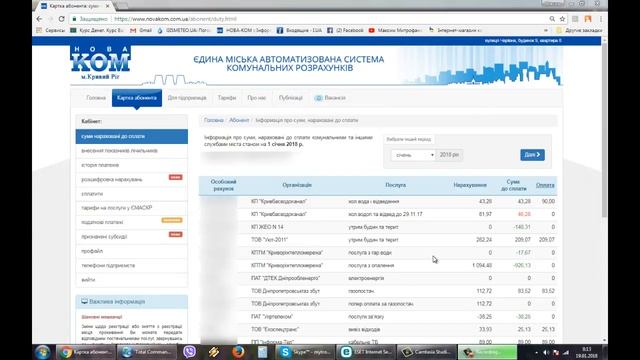640x360 pixels.
Task: Open the Публікації tab
Action: [x=291, y=98]
